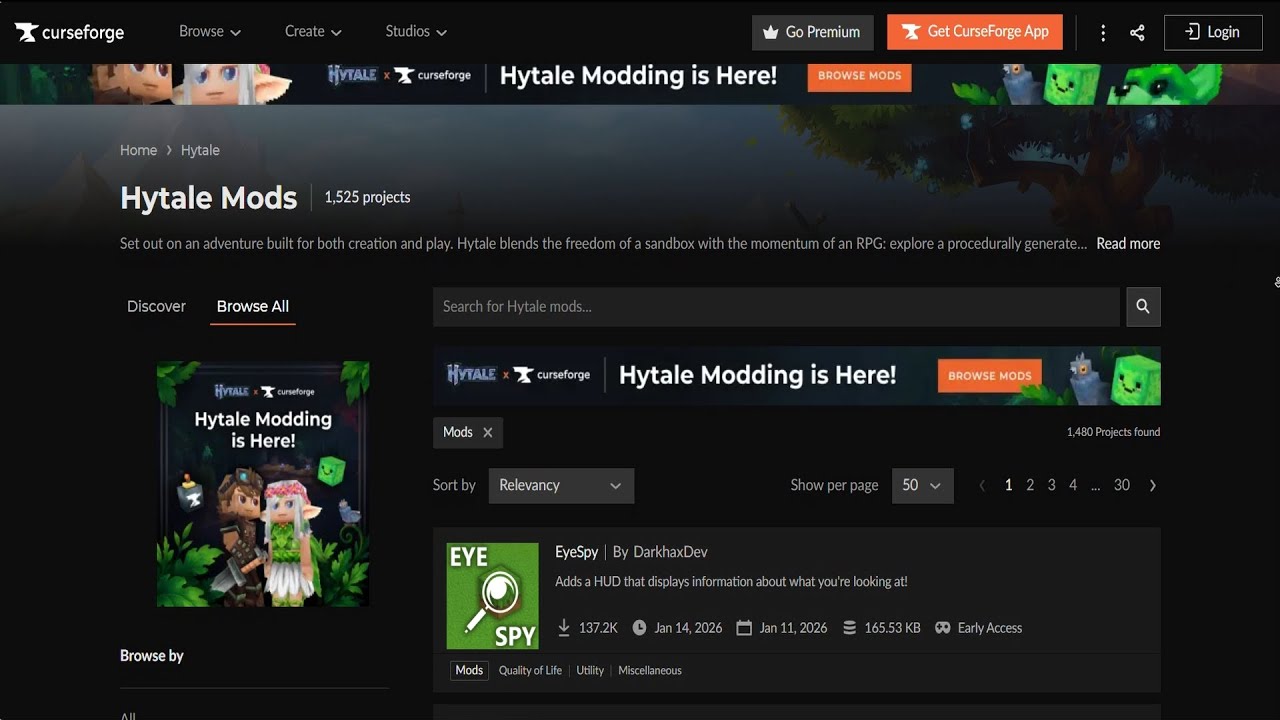The image size is (1280, 720).
Task: Remove the Mods filter chip
Action: tap(488, 432)
